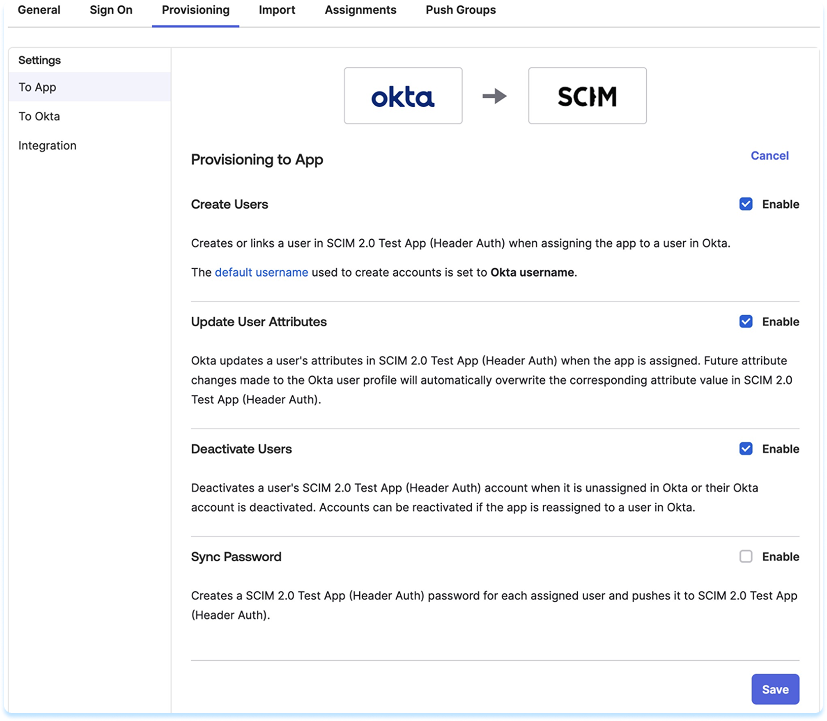Open the General tab
Screen dimensions: 827x721
tap(39, 10)
